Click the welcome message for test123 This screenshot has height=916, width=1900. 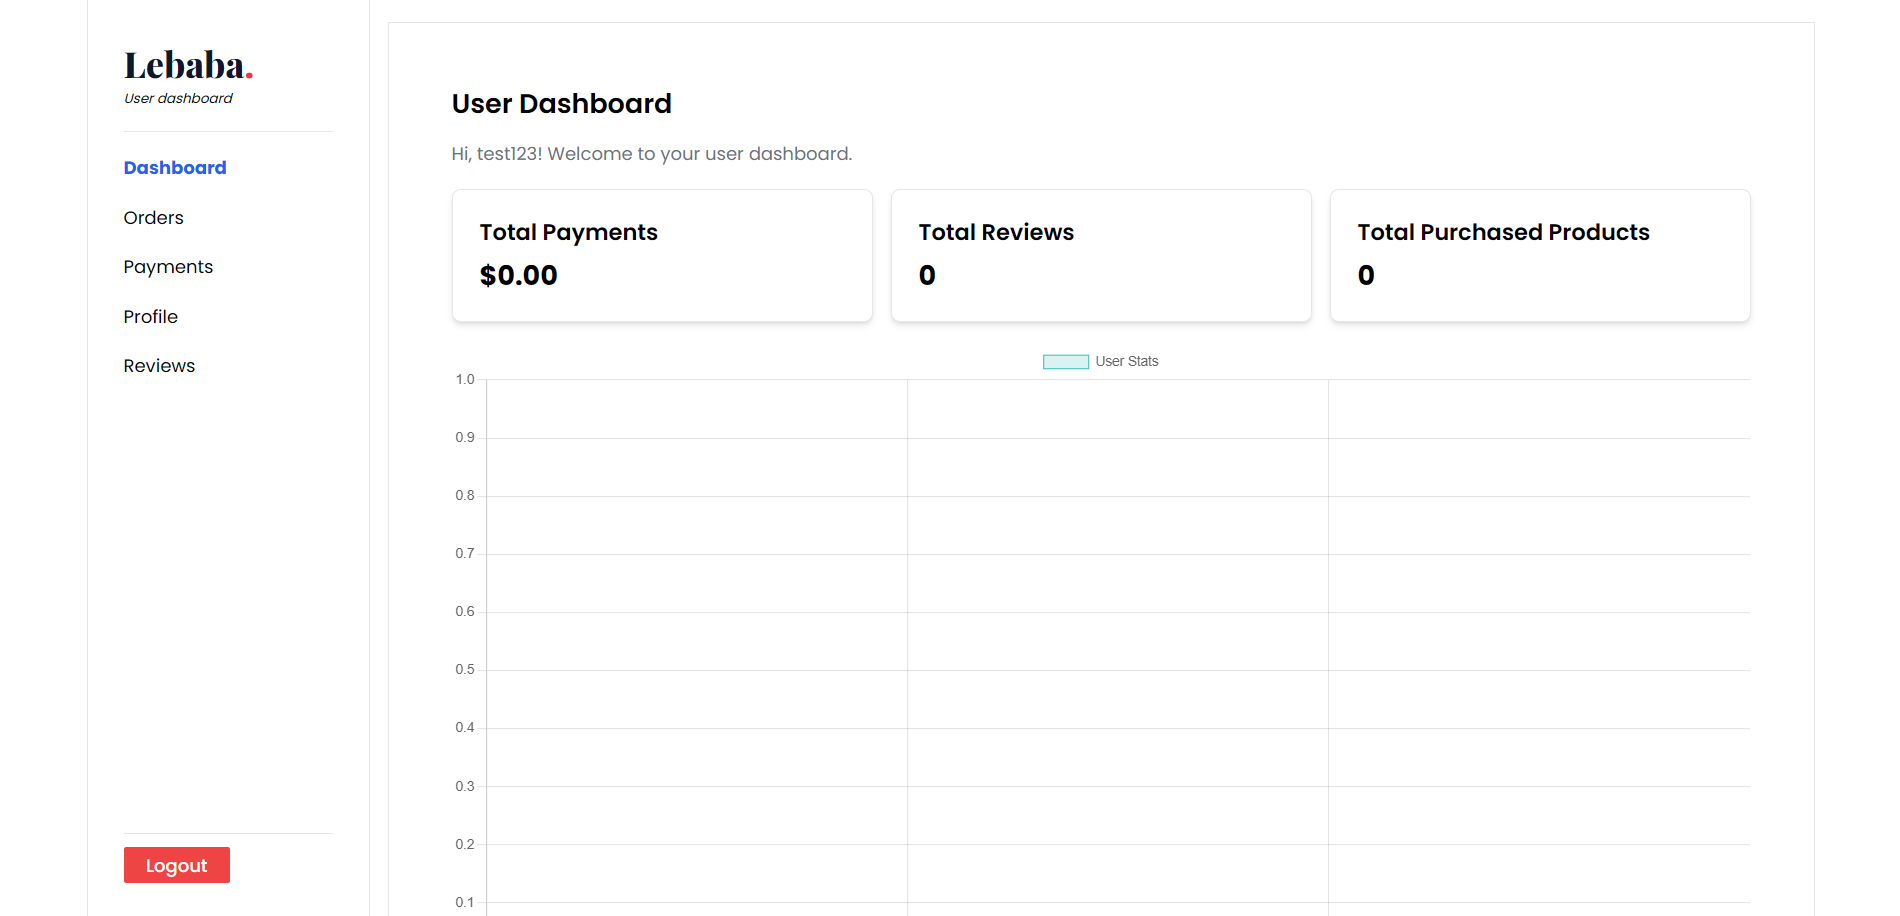tap(651, 154)
